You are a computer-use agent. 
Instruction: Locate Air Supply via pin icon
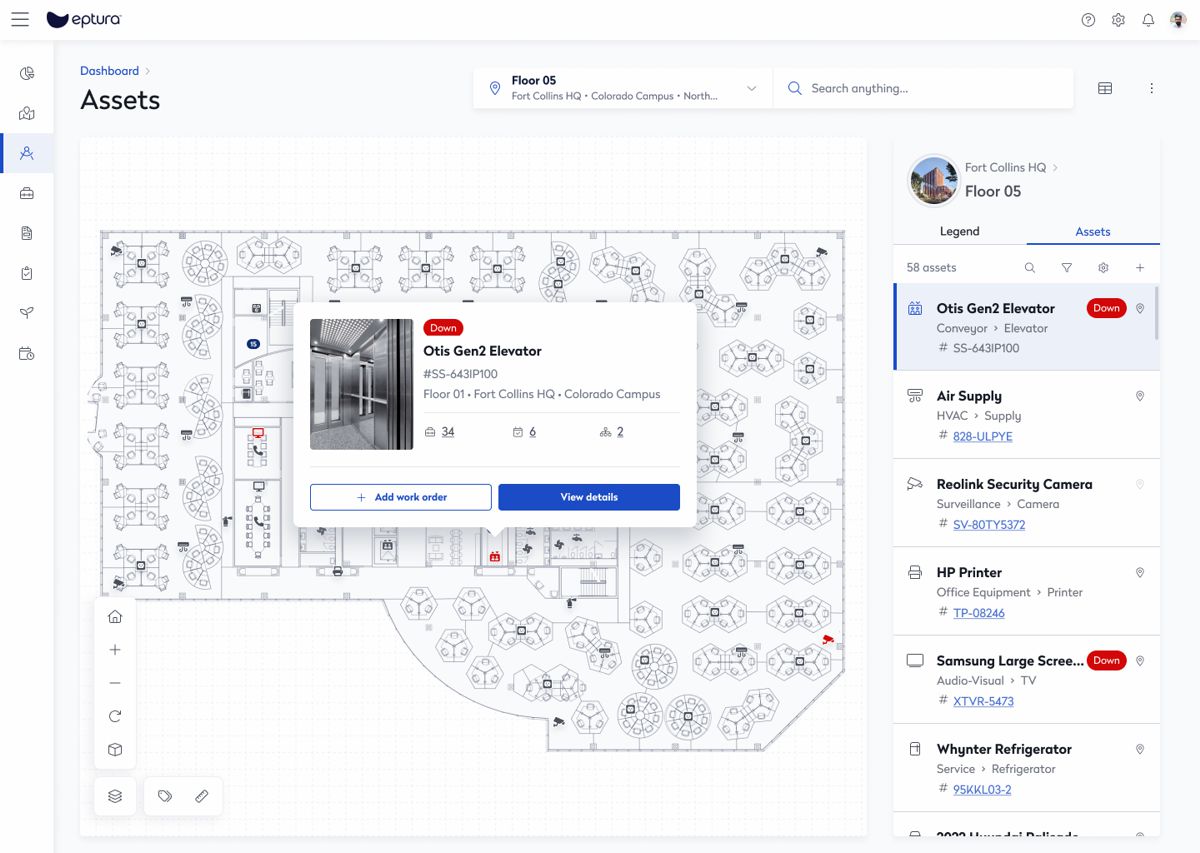coord(1139,397)
